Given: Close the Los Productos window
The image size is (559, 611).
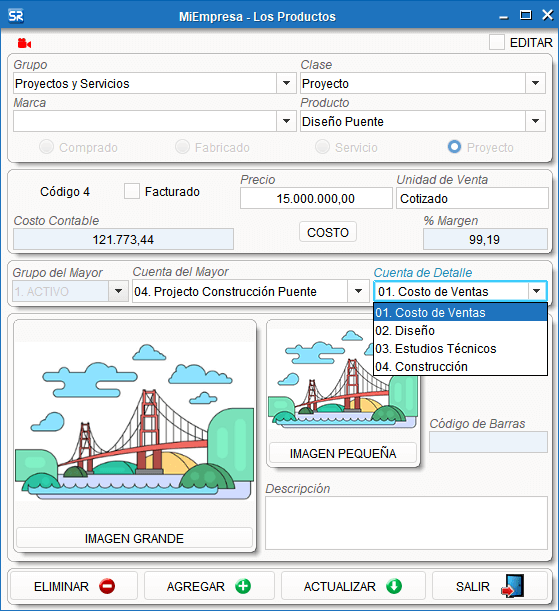Looking at the screenshot, I should coord(548,15).
